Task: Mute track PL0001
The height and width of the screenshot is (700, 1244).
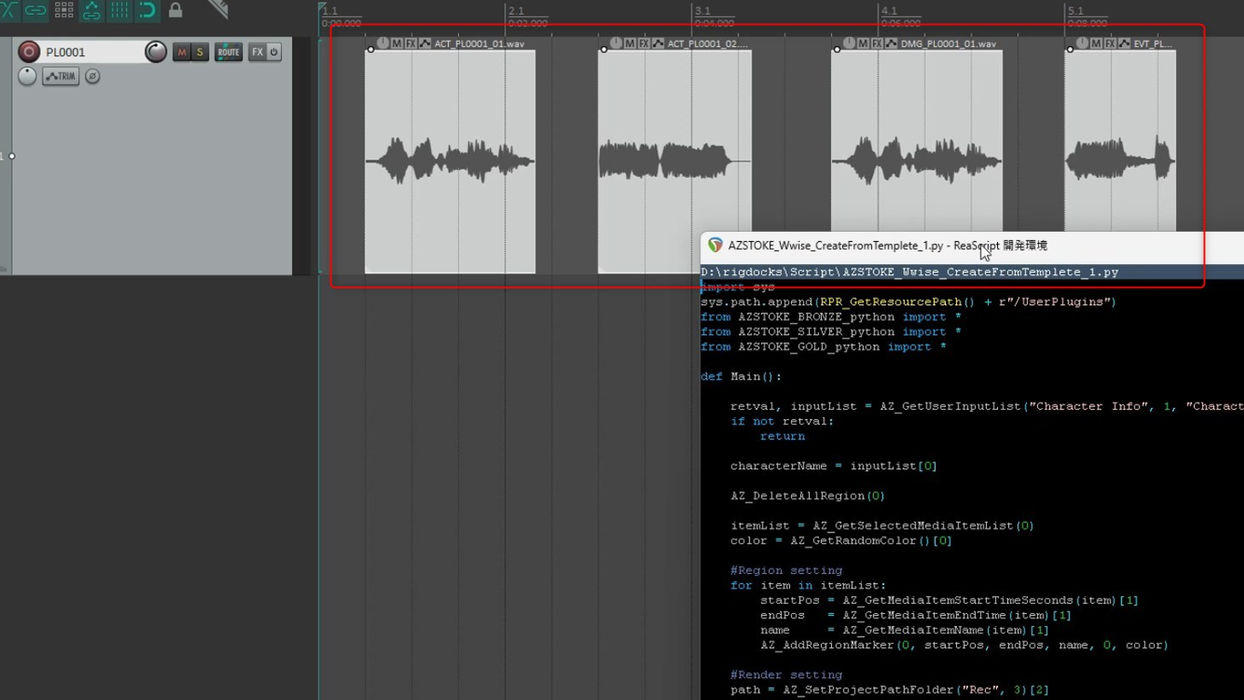Action: click(x=181, y=52)
